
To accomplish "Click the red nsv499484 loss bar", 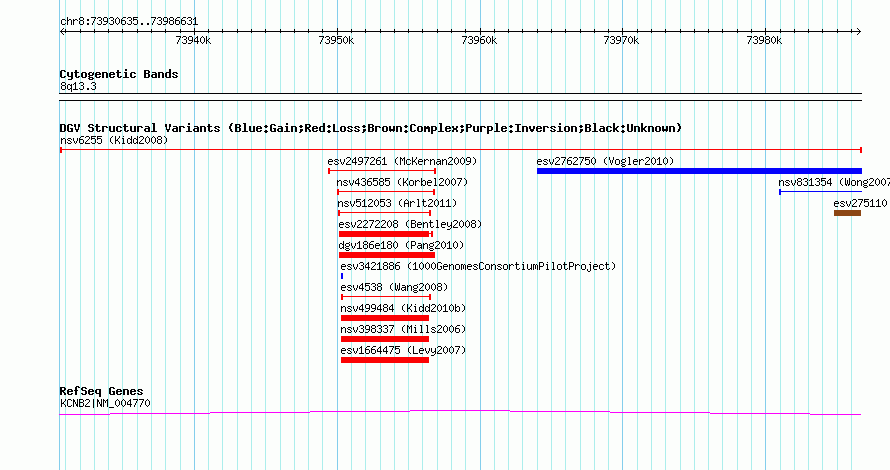I will click(385, 318).
